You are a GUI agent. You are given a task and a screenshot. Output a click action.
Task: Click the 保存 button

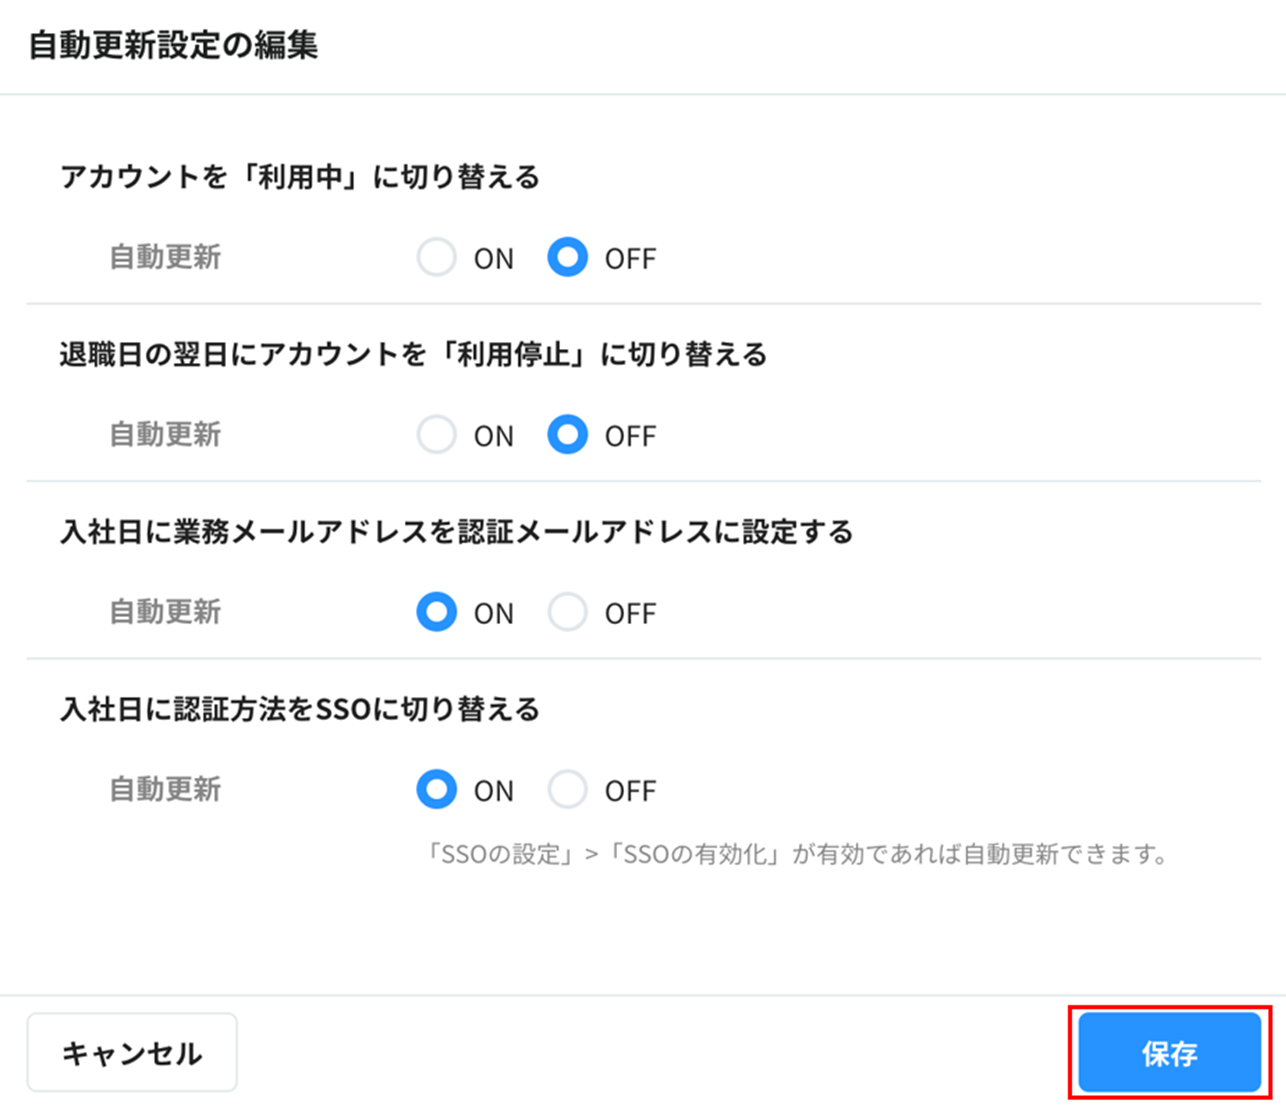tap(1169, 1053)
